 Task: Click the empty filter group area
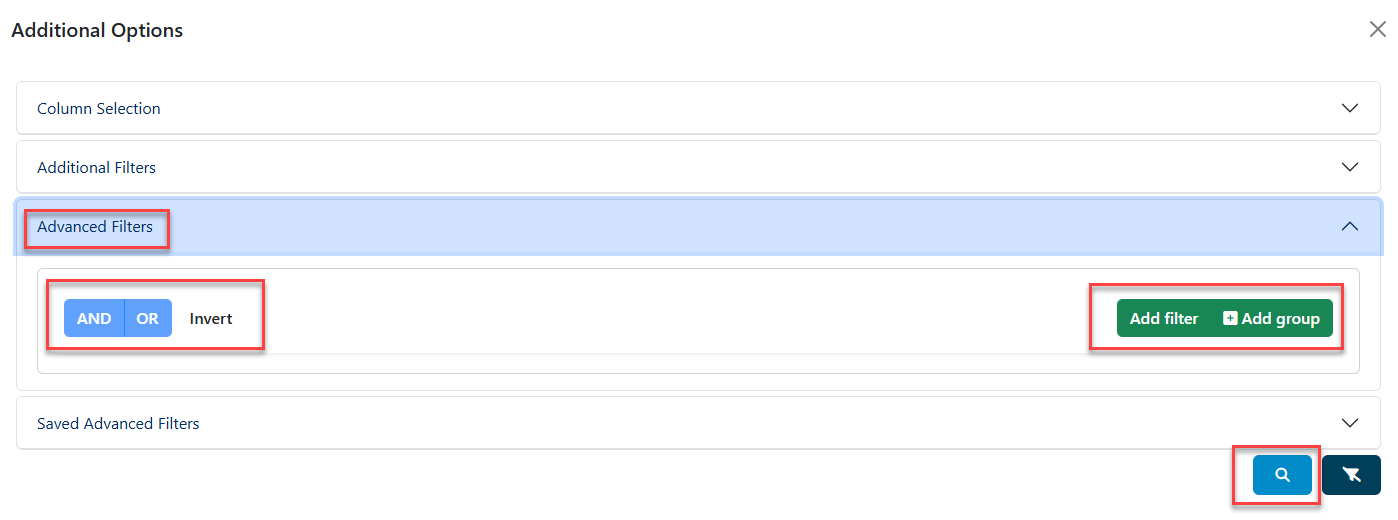698,361
